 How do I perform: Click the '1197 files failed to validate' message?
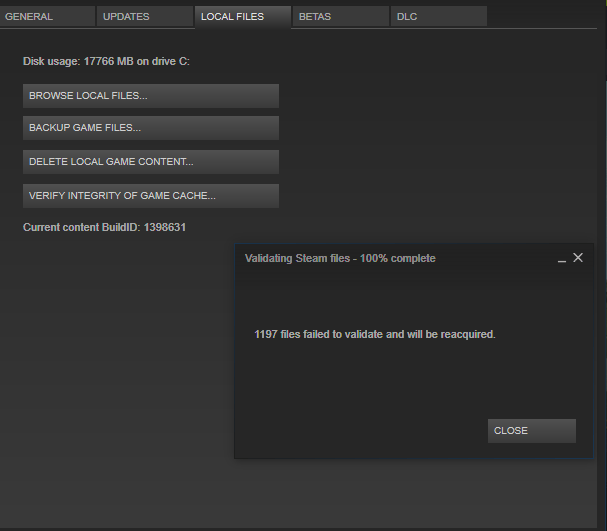(x=375, y=334)
